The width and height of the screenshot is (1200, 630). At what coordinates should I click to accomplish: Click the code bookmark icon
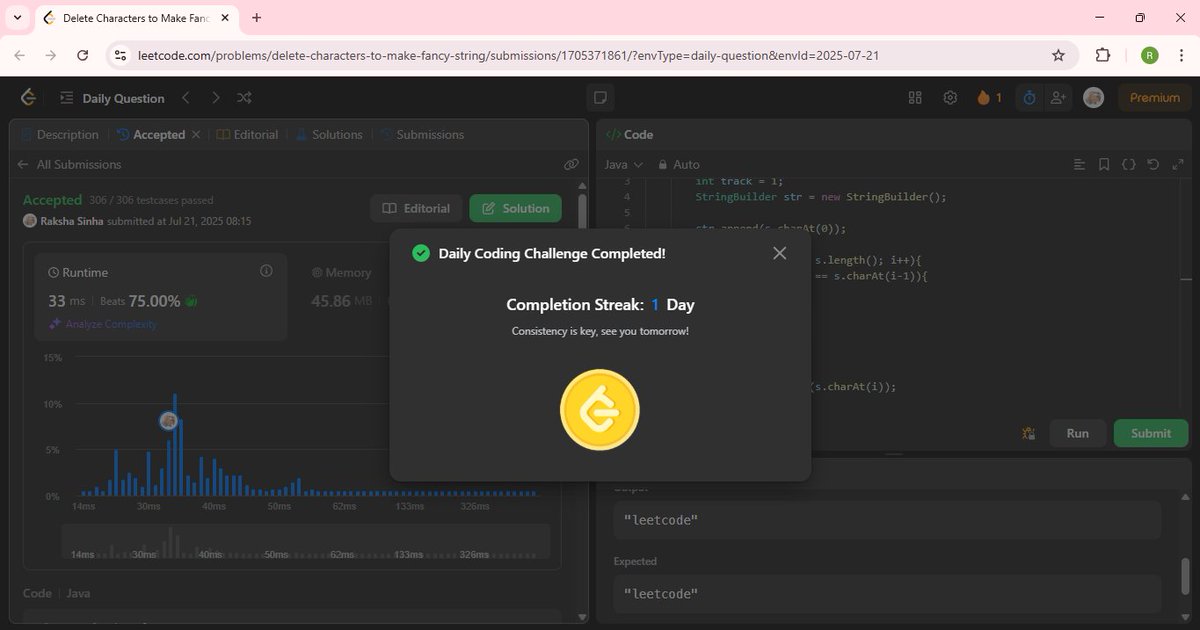(x=1104, y=164)
